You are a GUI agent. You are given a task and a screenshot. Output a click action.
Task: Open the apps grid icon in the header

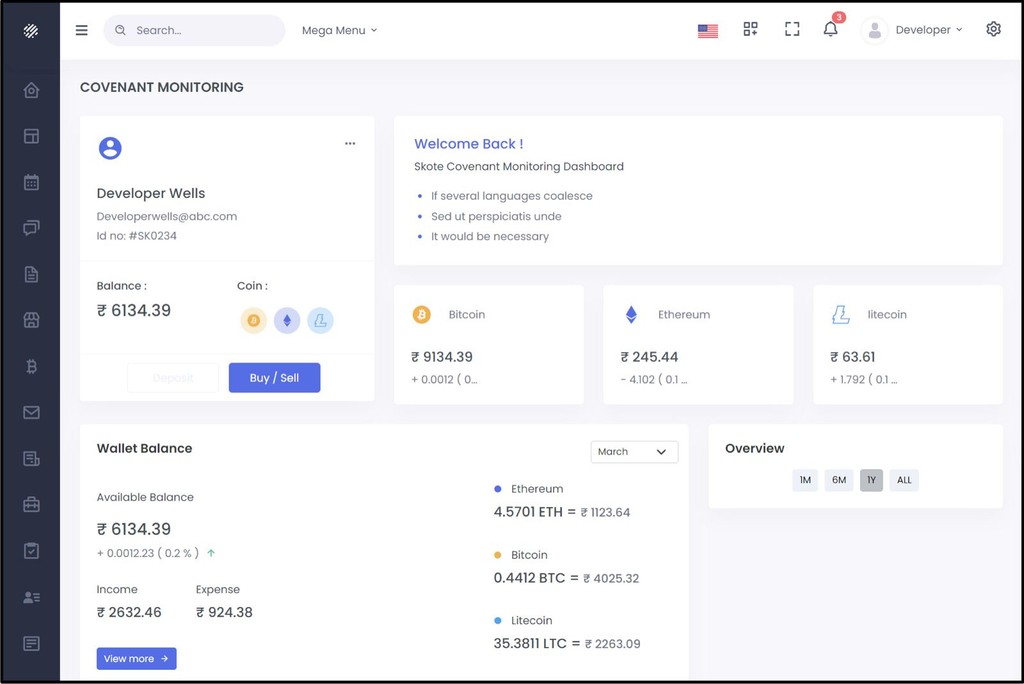750,29
